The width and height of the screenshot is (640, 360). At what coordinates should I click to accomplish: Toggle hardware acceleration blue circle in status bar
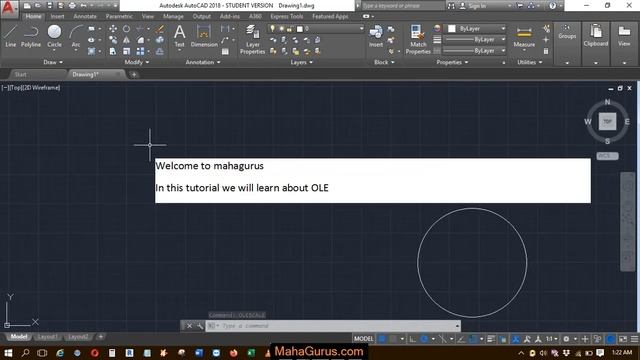[610, 339]
